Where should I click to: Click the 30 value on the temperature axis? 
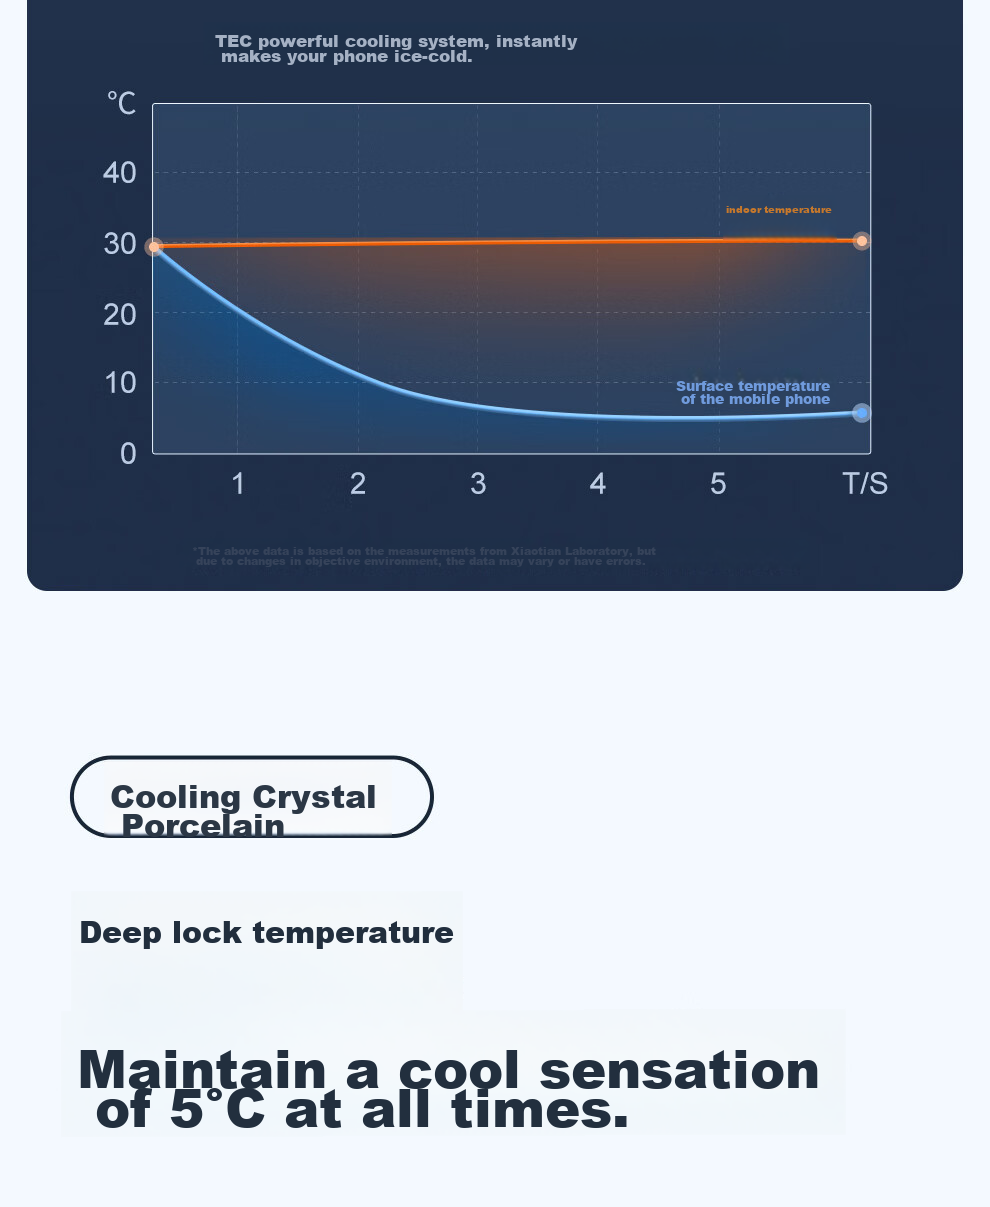coord(120,244)
